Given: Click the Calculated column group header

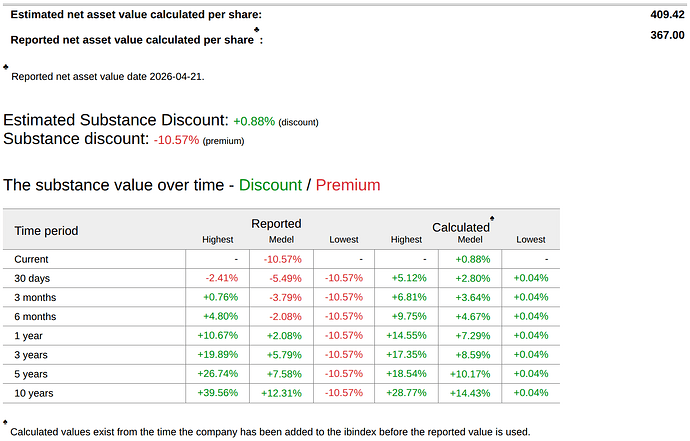Looking at the screenshot, I should (461, 228).
